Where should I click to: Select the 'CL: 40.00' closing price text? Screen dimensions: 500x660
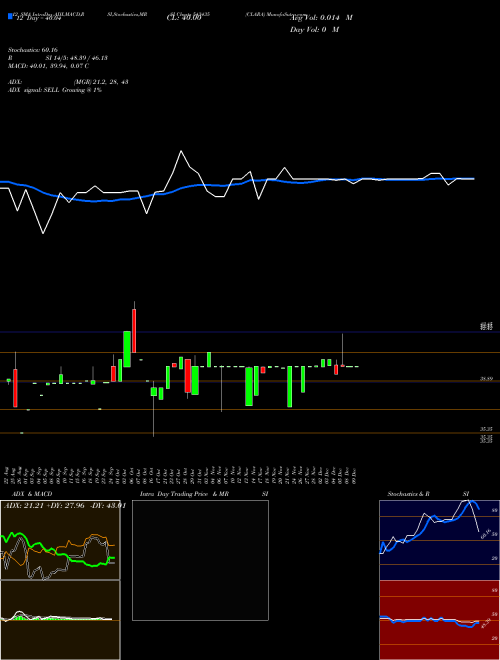click(x=184, y=18)
